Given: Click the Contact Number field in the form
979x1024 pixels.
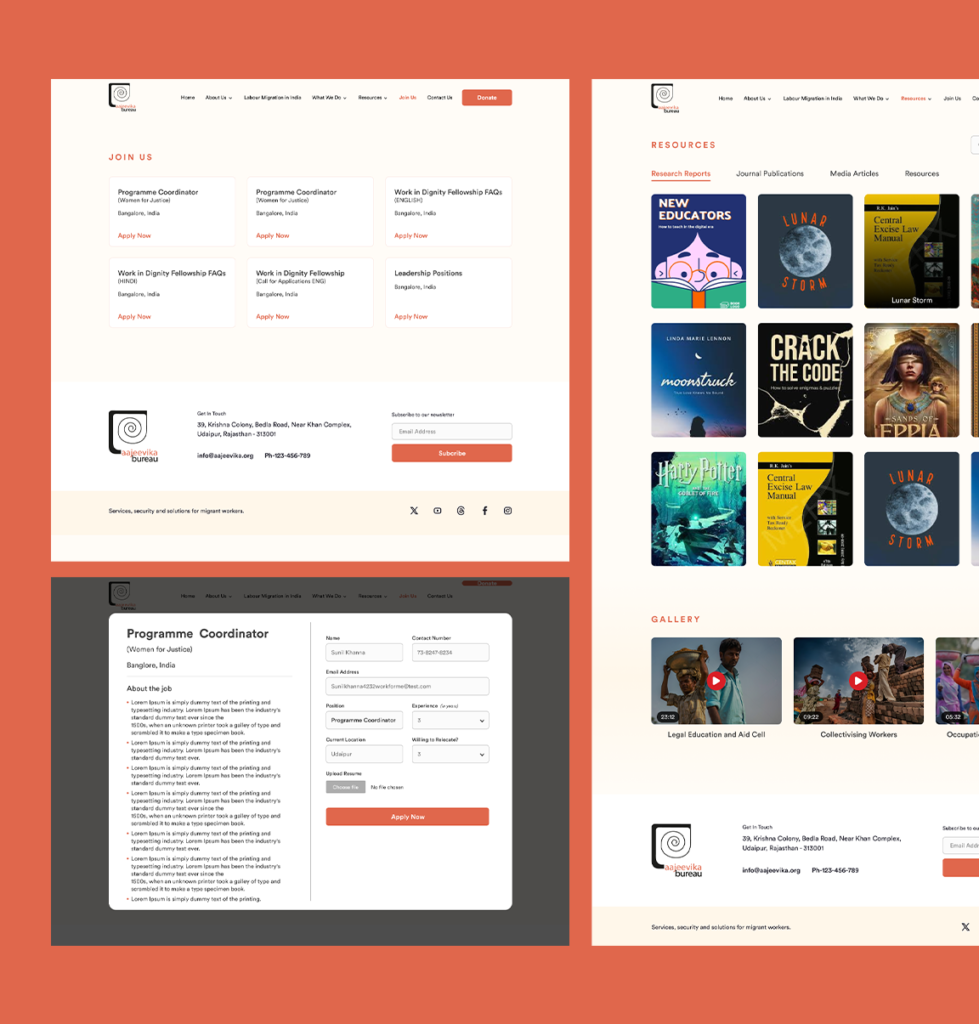Looking at the screenshot, I should point(450,652).
